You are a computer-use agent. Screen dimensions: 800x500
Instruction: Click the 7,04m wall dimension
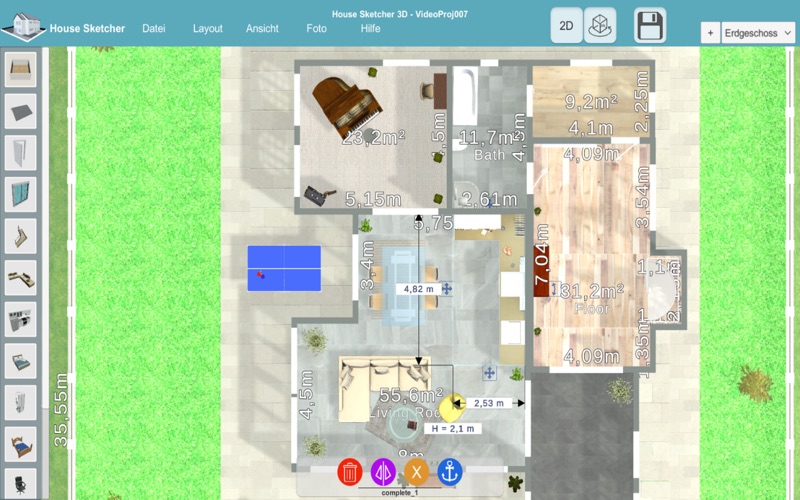coord(541,255)
